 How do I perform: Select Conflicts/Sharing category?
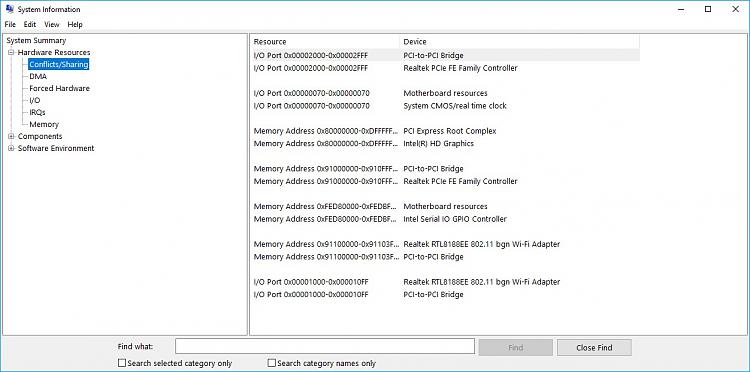[x=59, y=65]
